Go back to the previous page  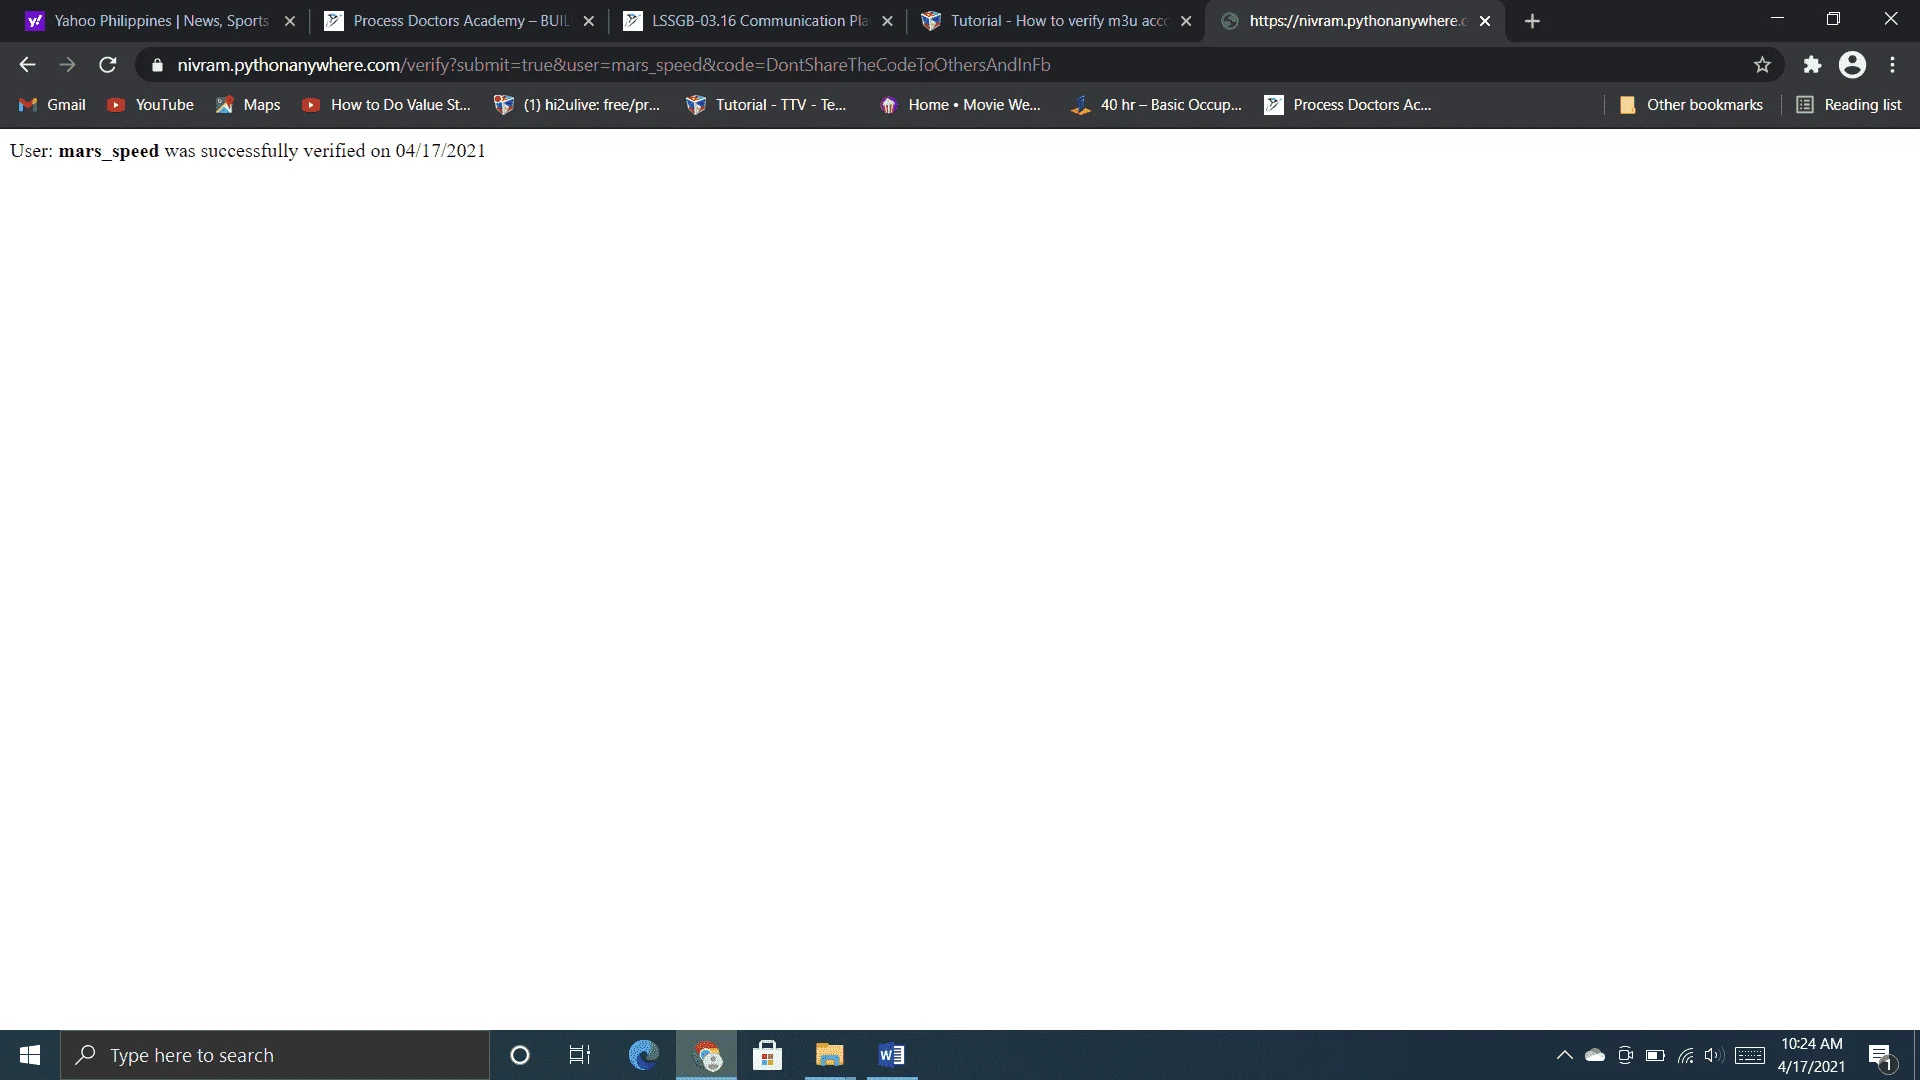(27, 65)
